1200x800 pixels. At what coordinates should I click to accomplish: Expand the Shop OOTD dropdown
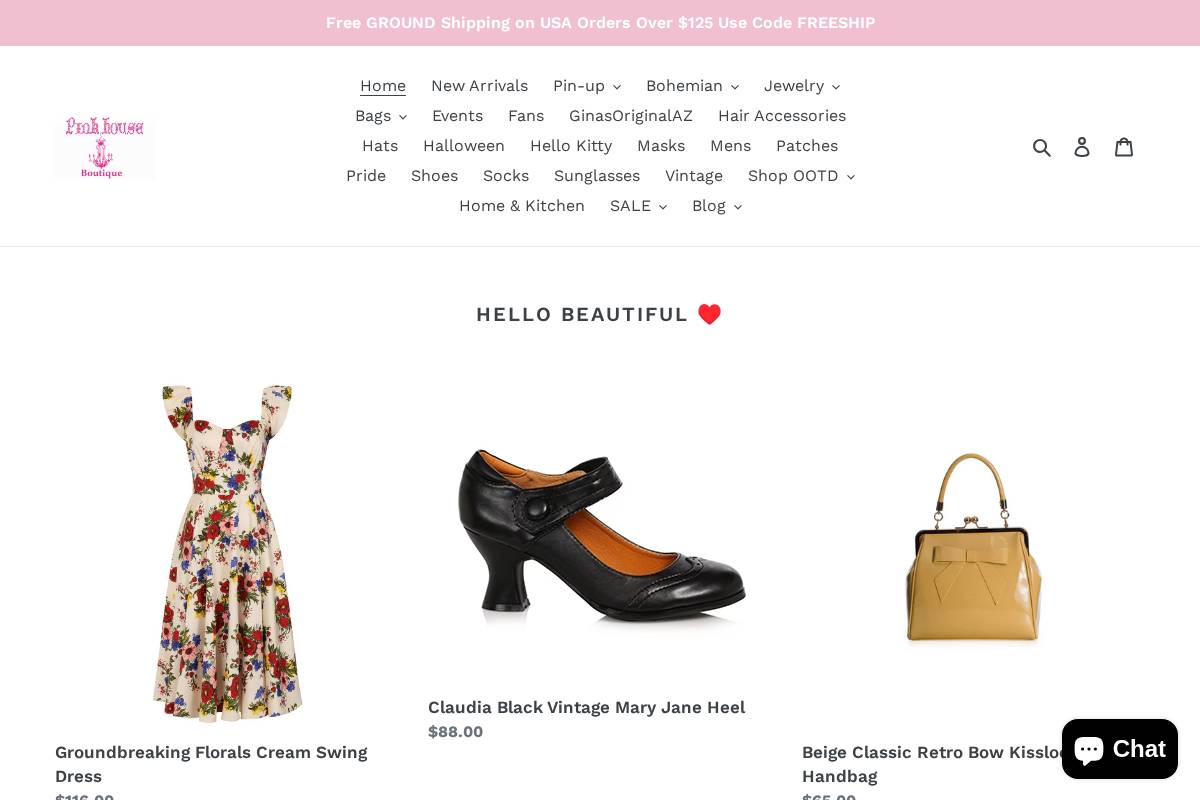pyautogui.click(x=801, y=176)
